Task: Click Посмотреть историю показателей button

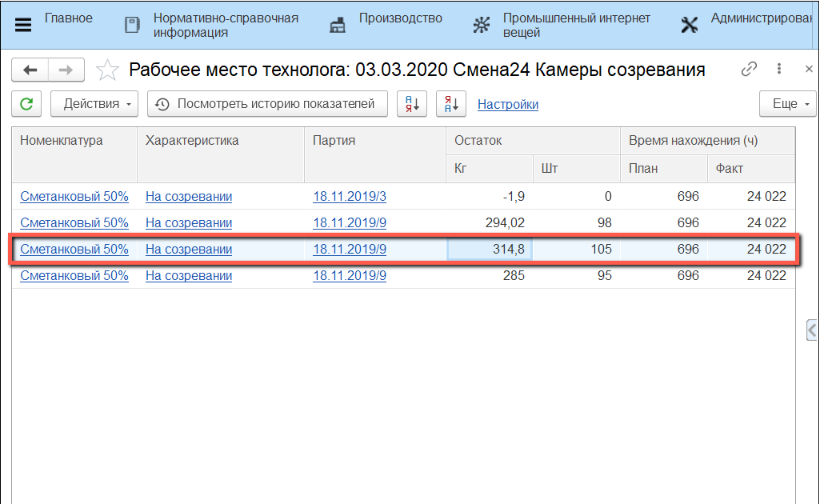Action: coord(267,104)
